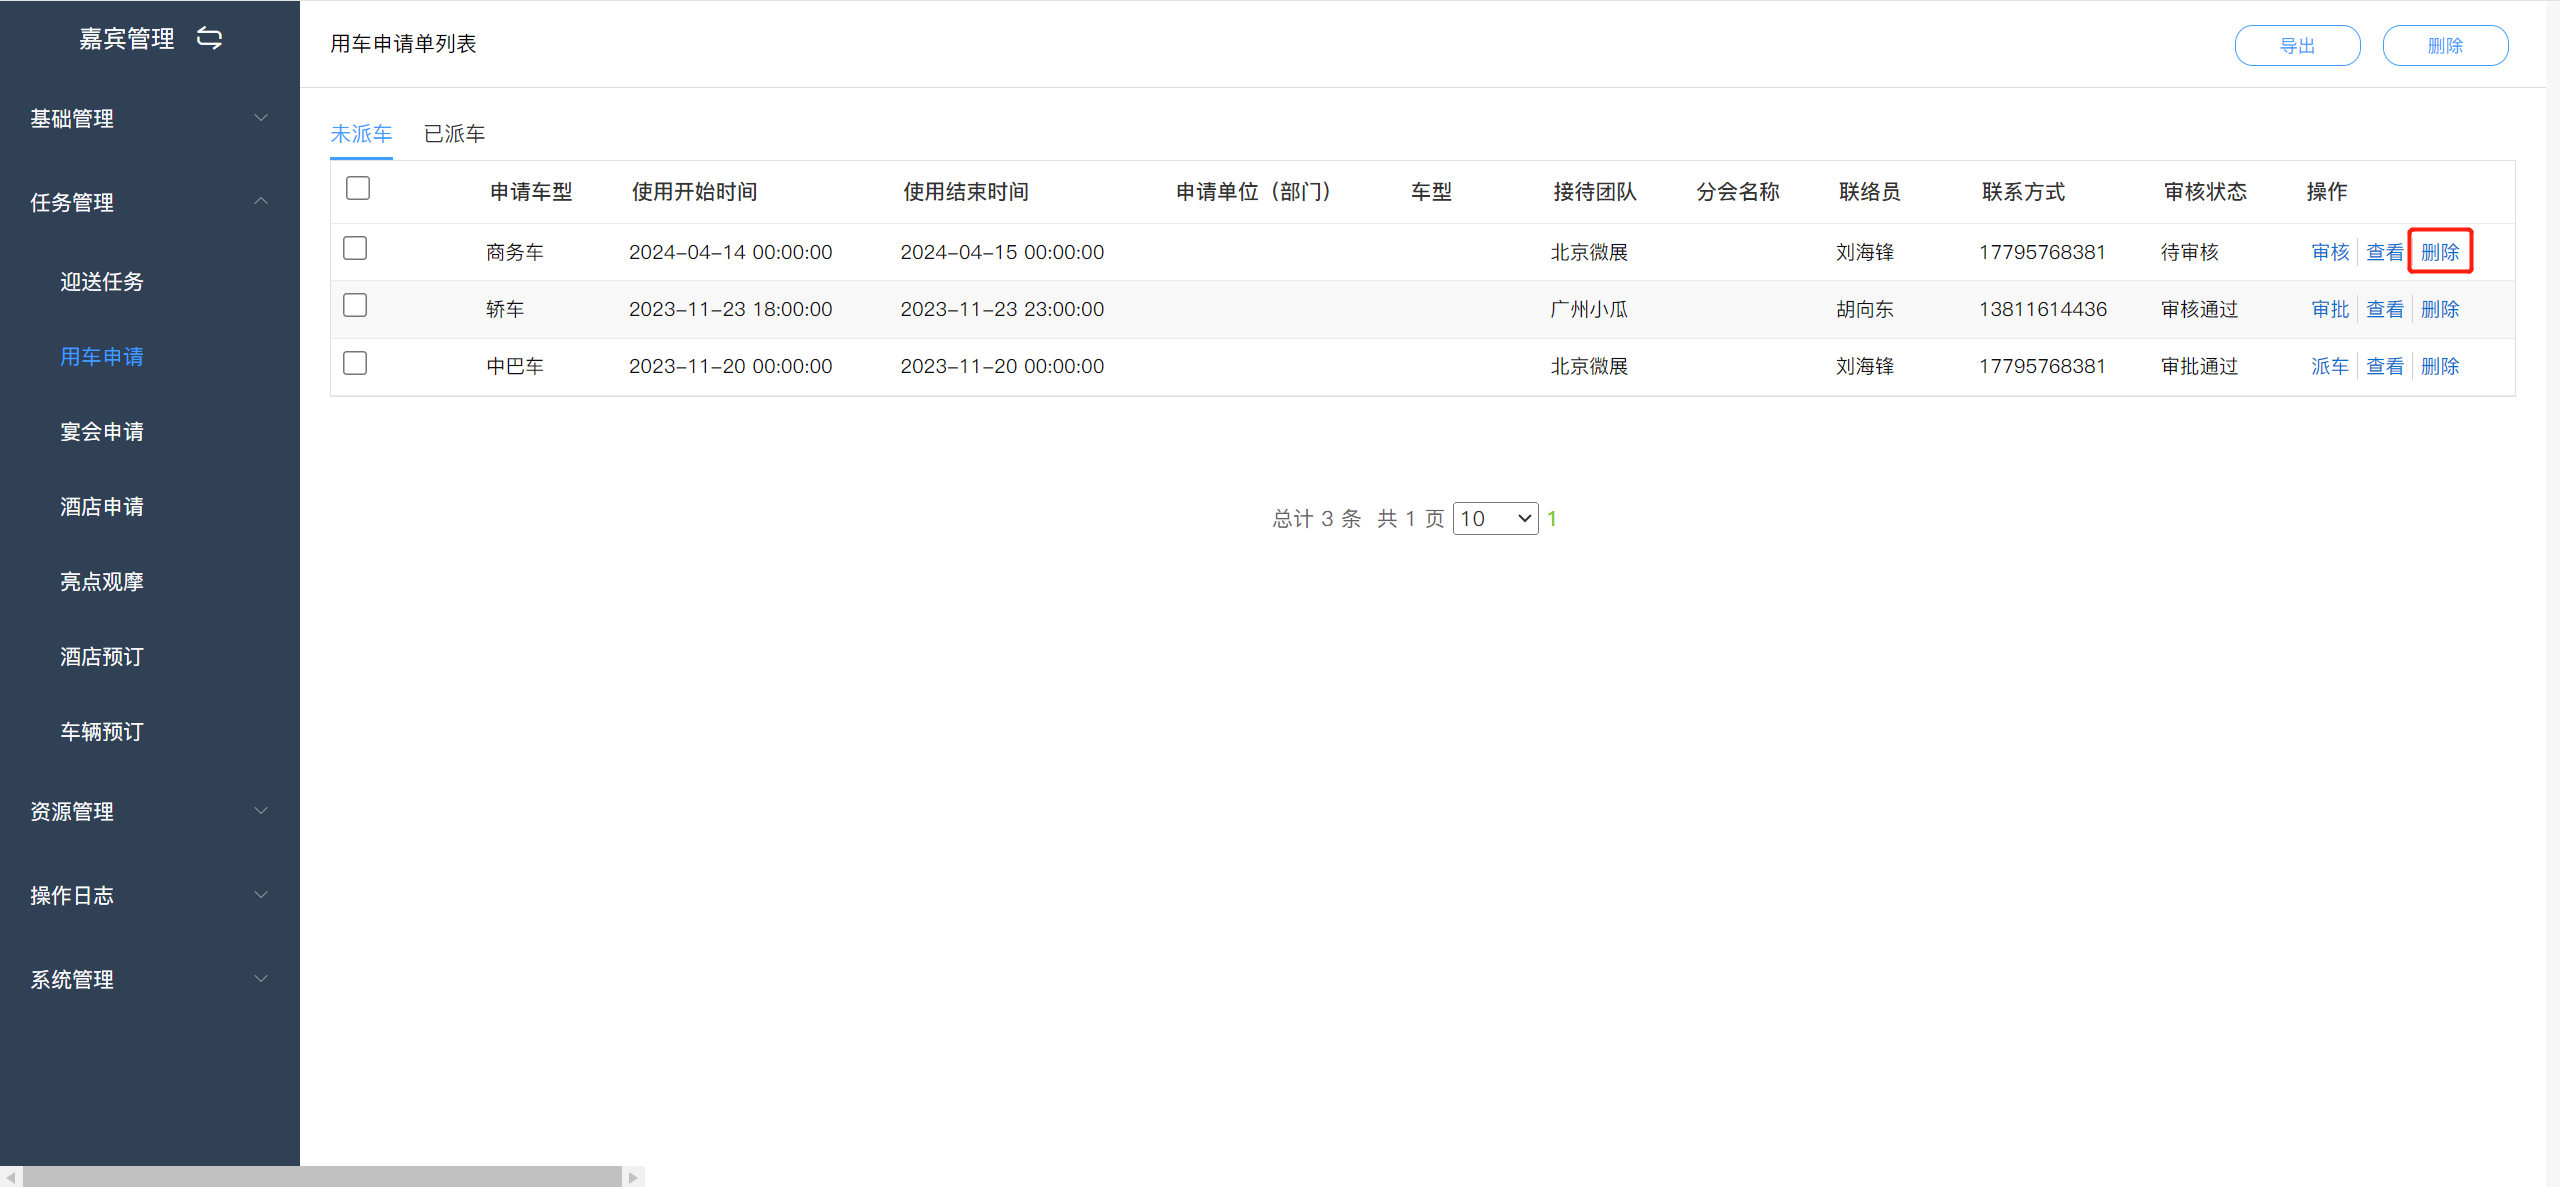
Task: Click 查看 link in the 中巴车 row
Action: click(x=2385, y=366)
